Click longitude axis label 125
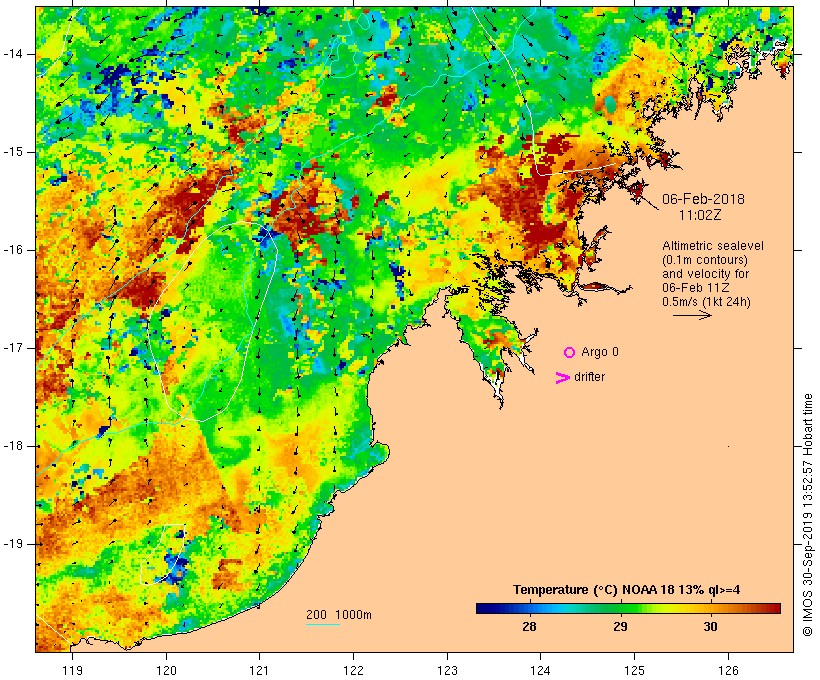This screenshot has width=820, height=680. click(635, 670)
